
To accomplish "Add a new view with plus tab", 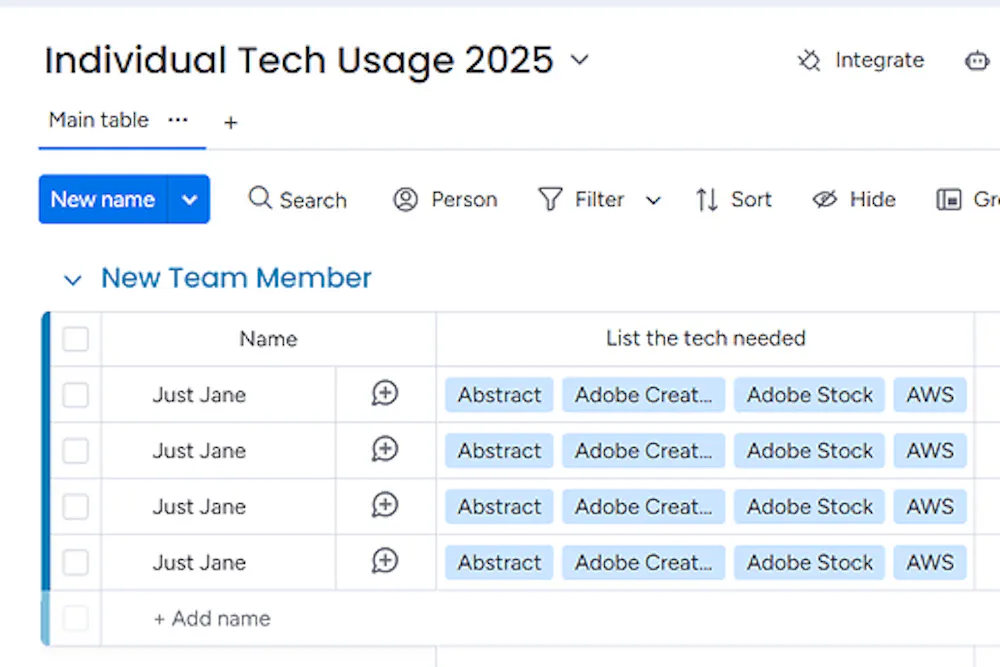I will pyautogui.click(x=230, y=122).
